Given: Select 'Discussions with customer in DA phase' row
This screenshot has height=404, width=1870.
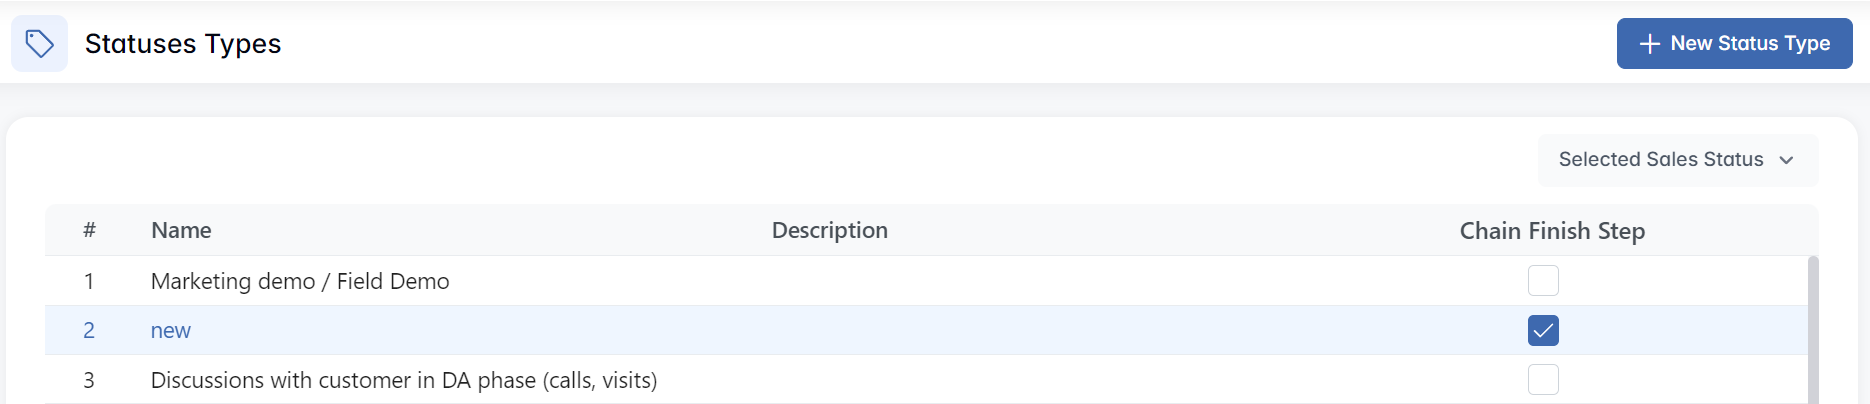Looking at the screenshot, I should tap(403, 381).
